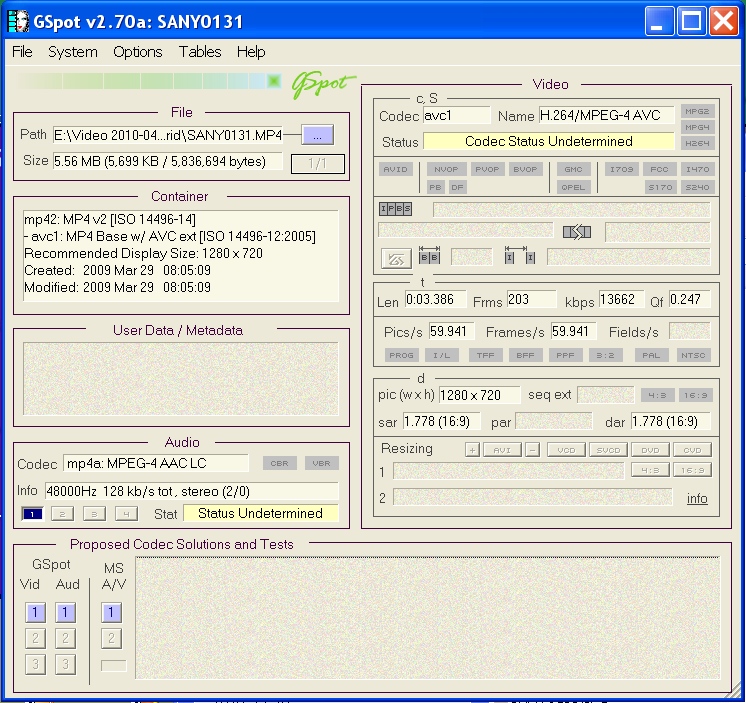Image resolution: width=746 pixels, height=703 pixels.
Task: Click the MPG2 codec indicator
Action: click(697, 111)
